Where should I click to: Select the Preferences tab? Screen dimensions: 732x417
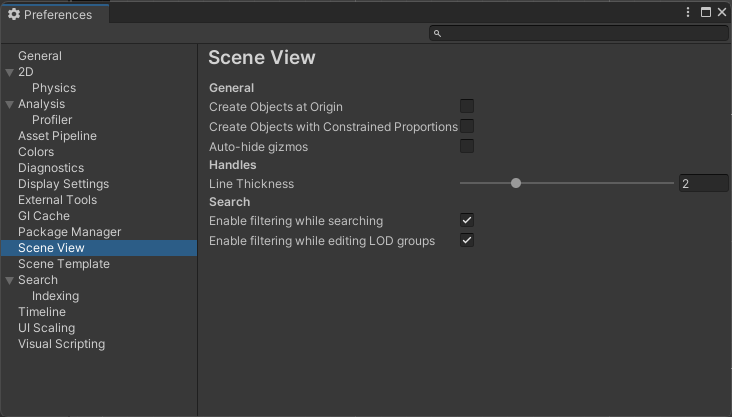(50, 15)
